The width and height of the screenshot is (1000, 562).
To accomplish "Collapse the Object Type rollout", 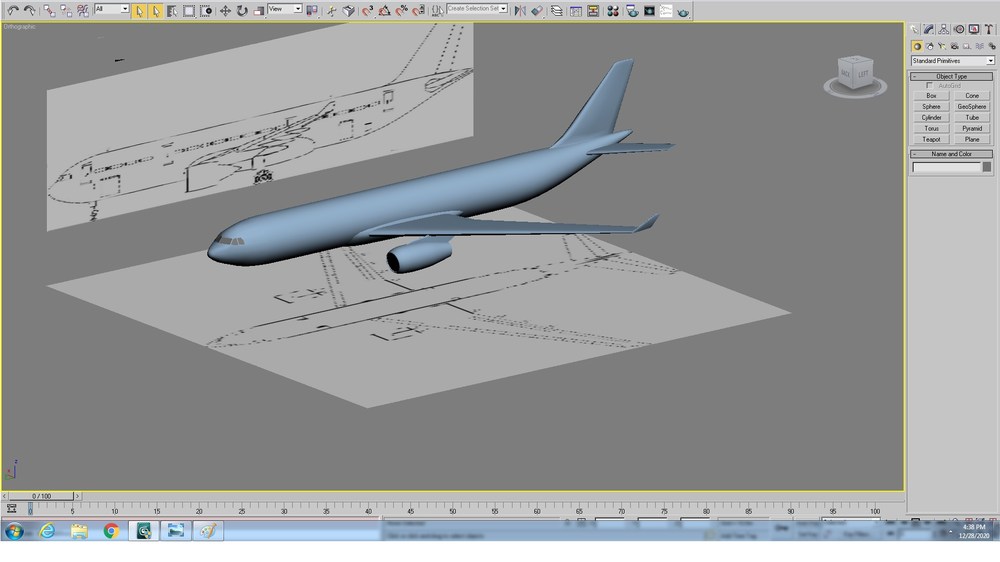I will tap(951, 76).
